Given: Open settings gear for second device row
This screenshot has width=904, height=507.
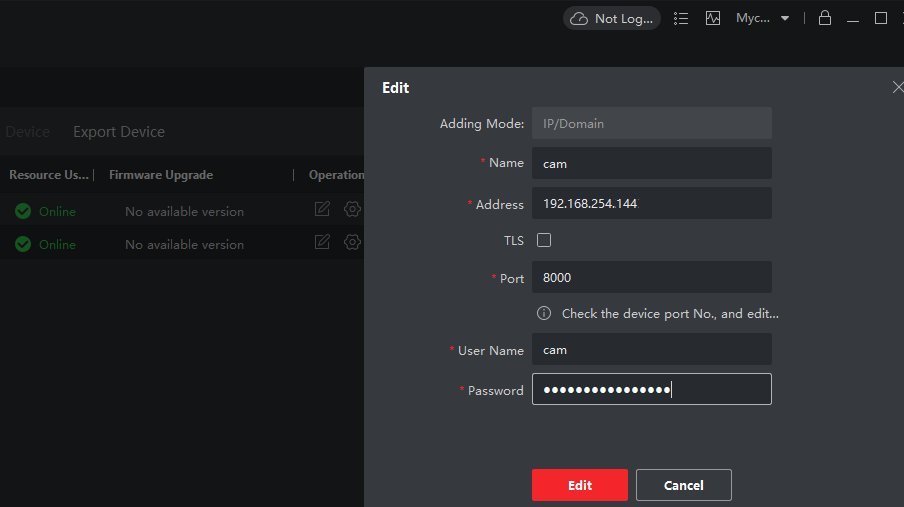Looking at the screenshot, I should [x=352, y=242].
